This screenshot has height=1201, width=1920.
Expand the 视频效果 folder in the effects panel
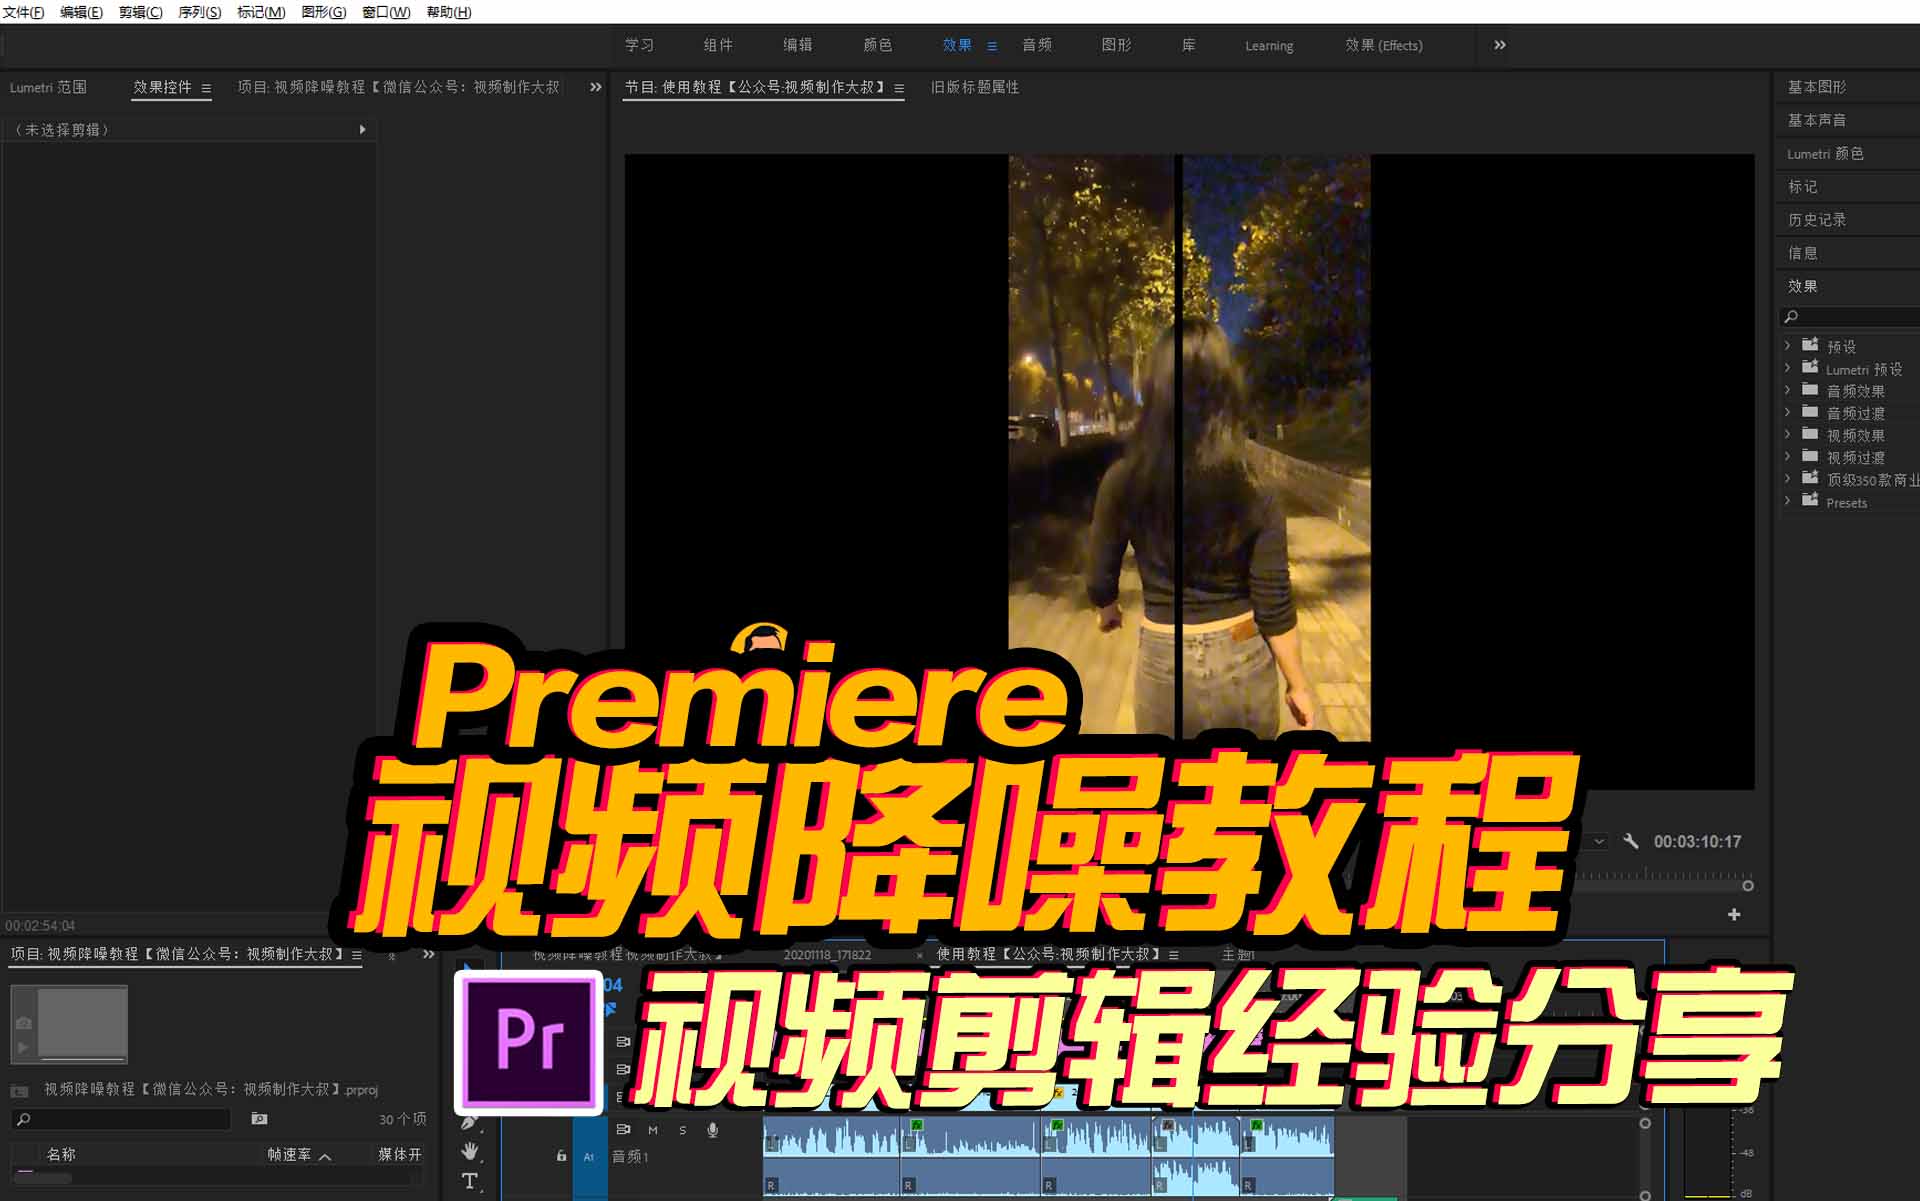pyautogui.click(x=1788, y=434)
